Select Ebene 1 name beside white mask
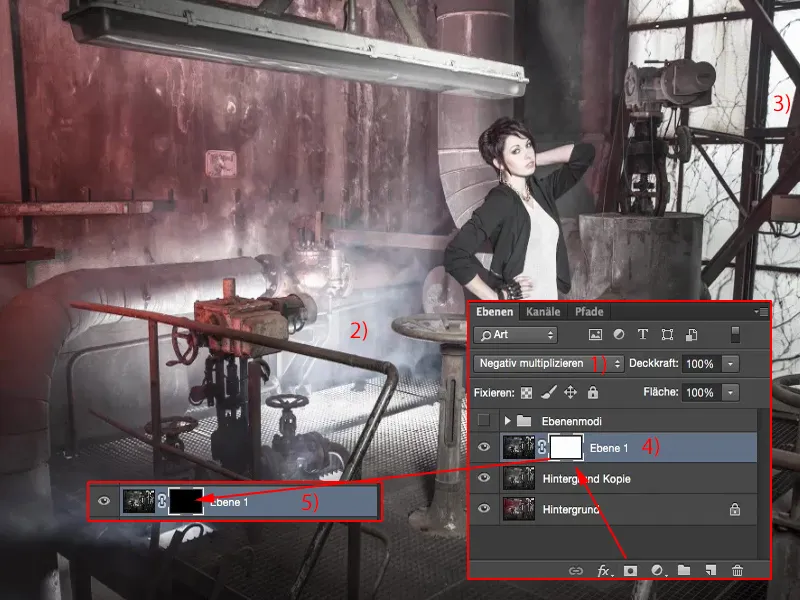The width and height of the screenshot is (800, 600). tap(609, 448)
